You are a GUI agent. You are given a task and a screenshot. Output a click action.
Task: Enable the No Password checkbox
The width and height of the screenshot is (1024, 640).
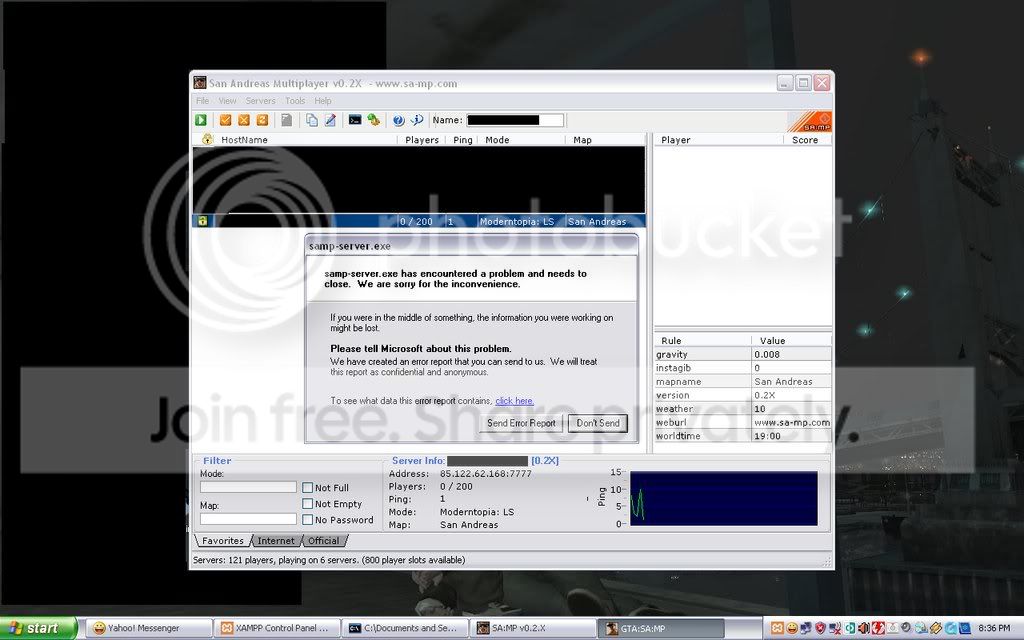308,519
